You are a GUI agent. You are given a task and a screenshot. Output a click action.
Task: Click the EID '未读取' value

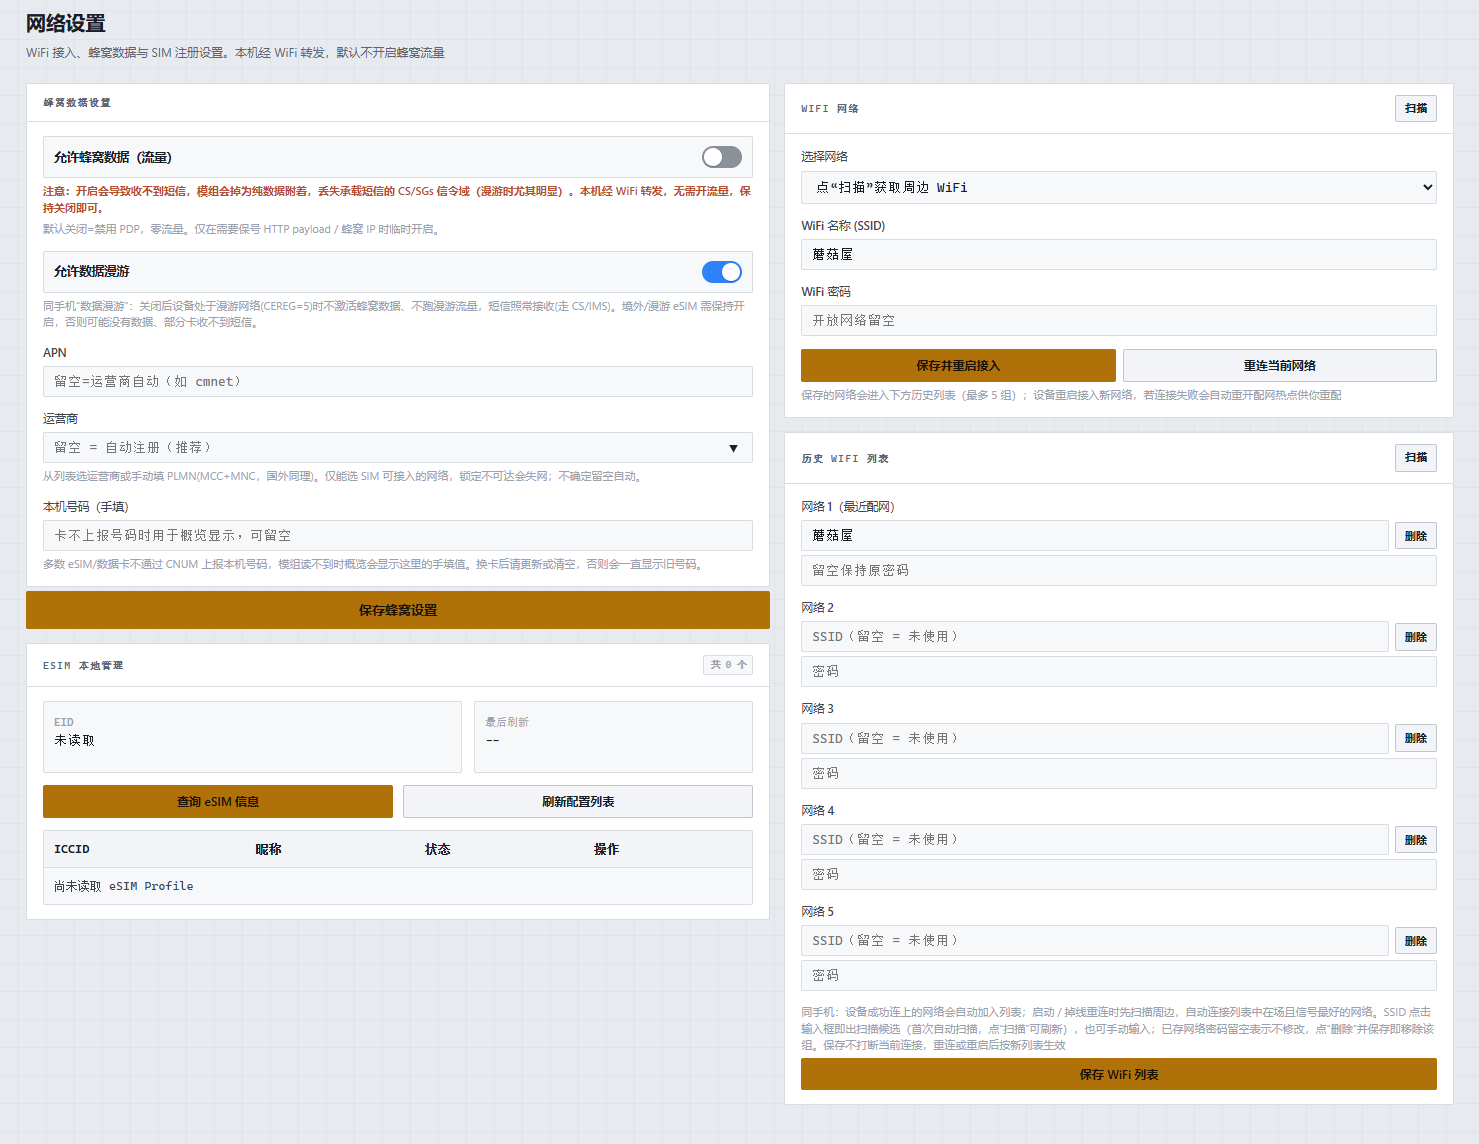(75, 741)
